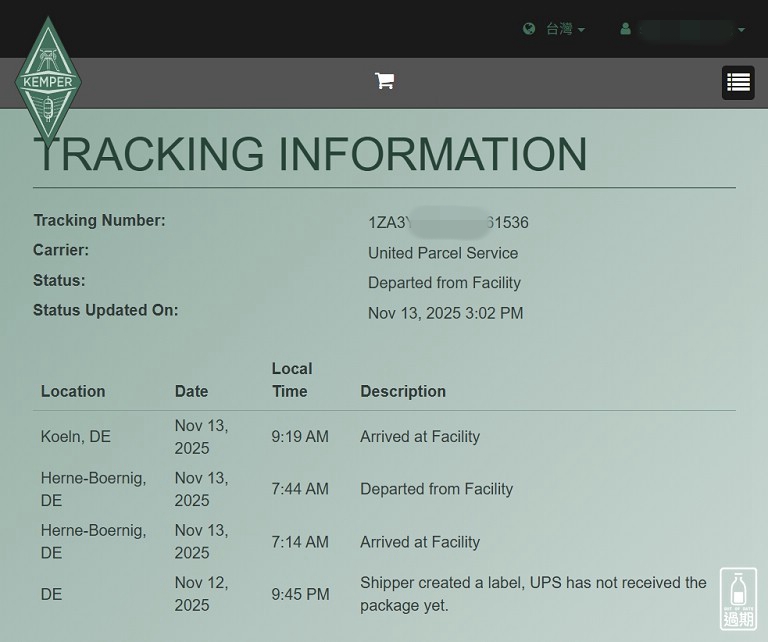Open the 台灣 region dropdown

[565, 30]
